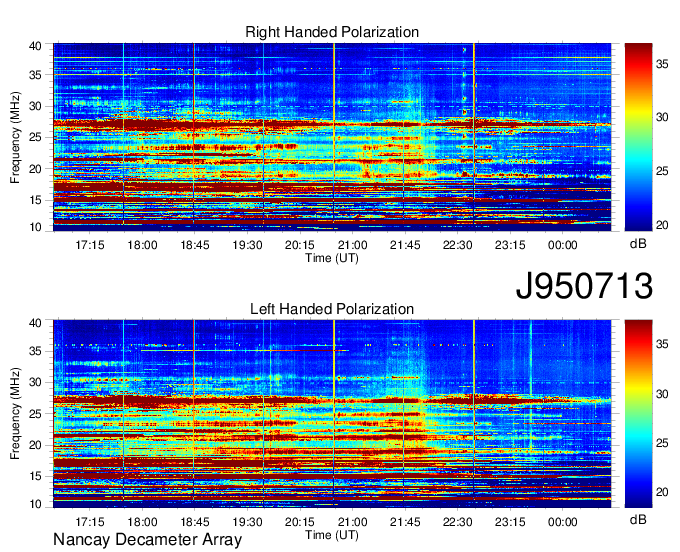Click "22:30" tick on right-handed plot time axis
The image size is (680, 552).
458,245
